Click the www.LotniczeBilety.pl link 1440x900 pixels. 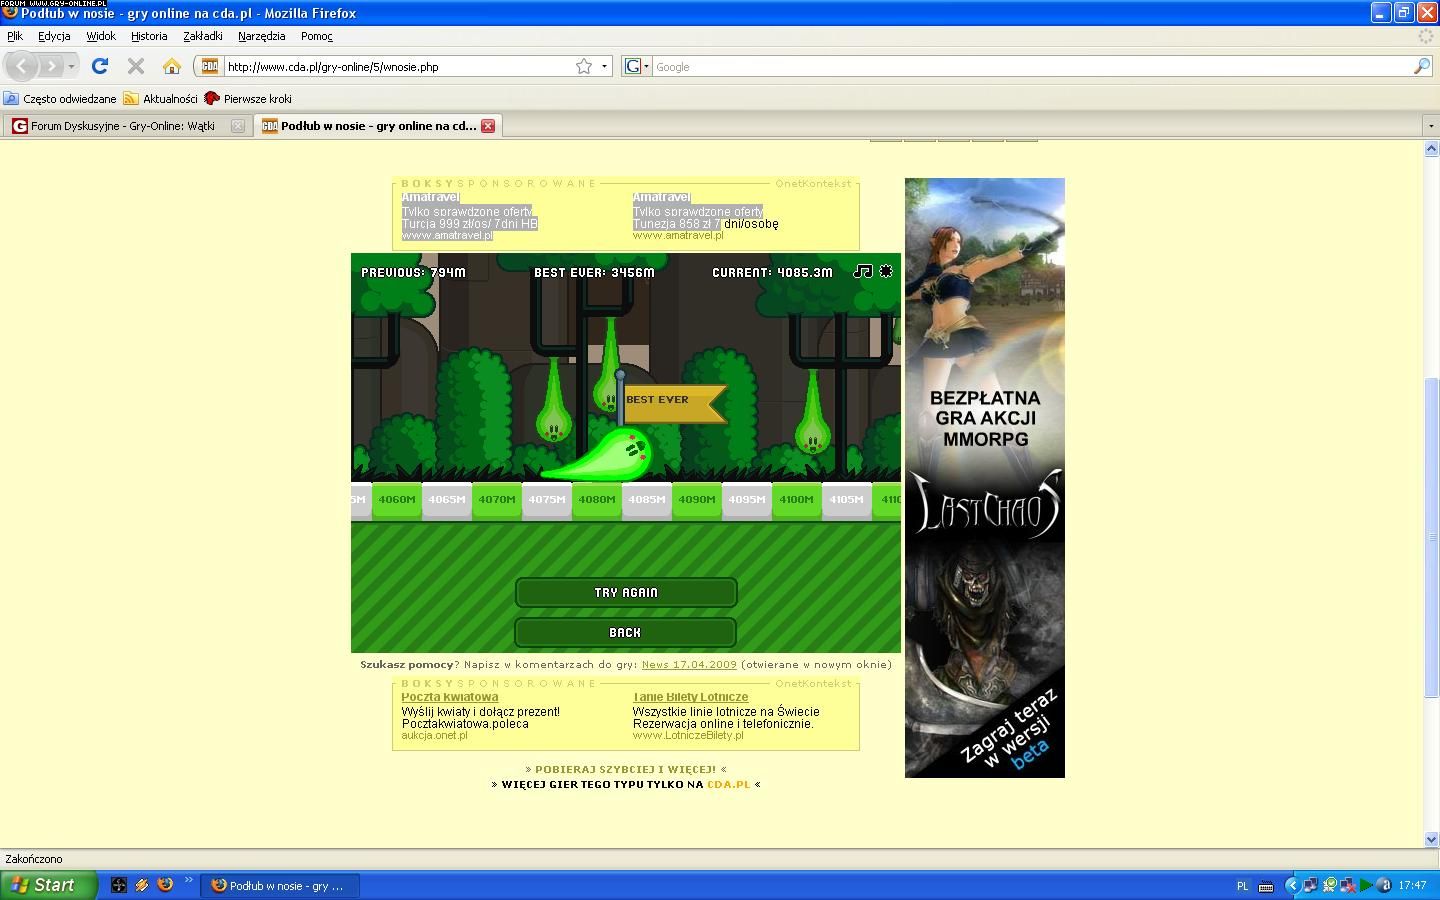[688, 735]
